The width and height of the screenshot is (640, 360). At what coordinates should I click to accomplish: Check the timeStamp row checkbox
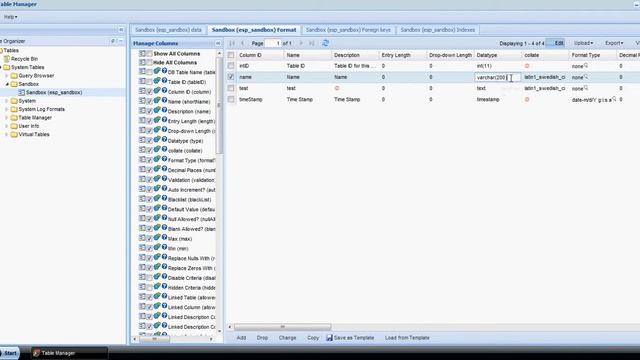pyautogui.click(x=231, y=99)
